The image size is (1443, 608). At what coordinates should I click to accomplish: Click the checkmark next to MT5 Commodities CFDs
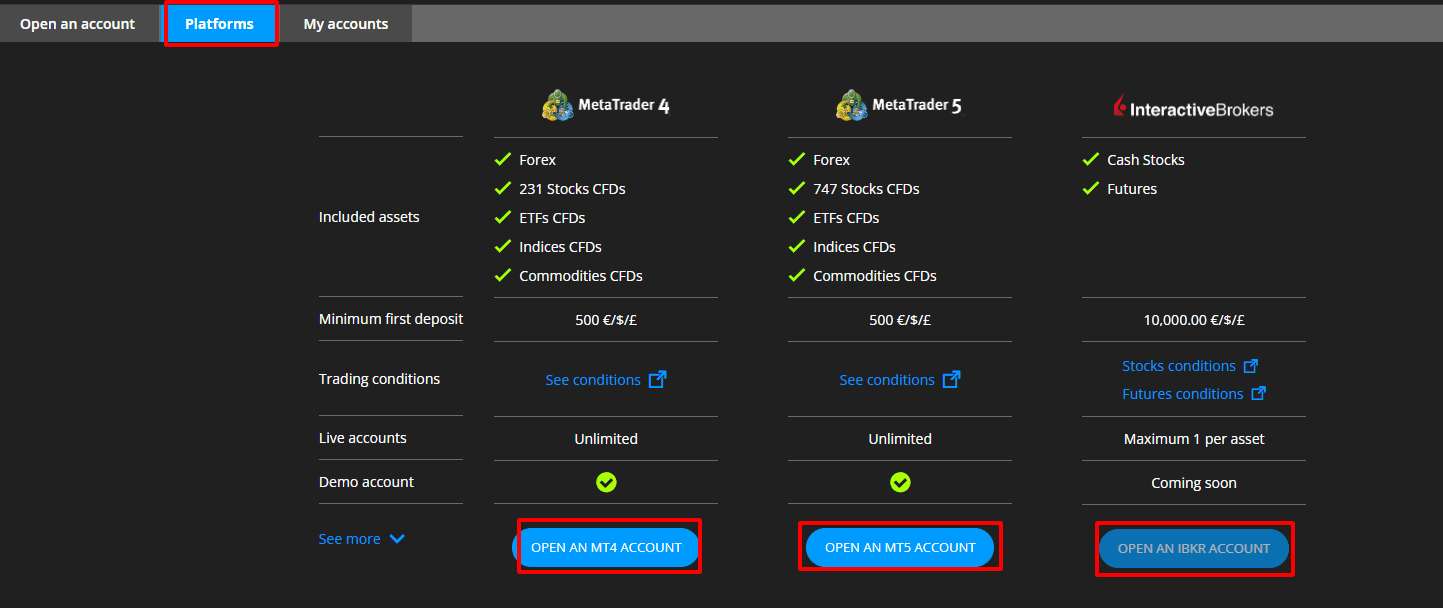click(797, 275)
